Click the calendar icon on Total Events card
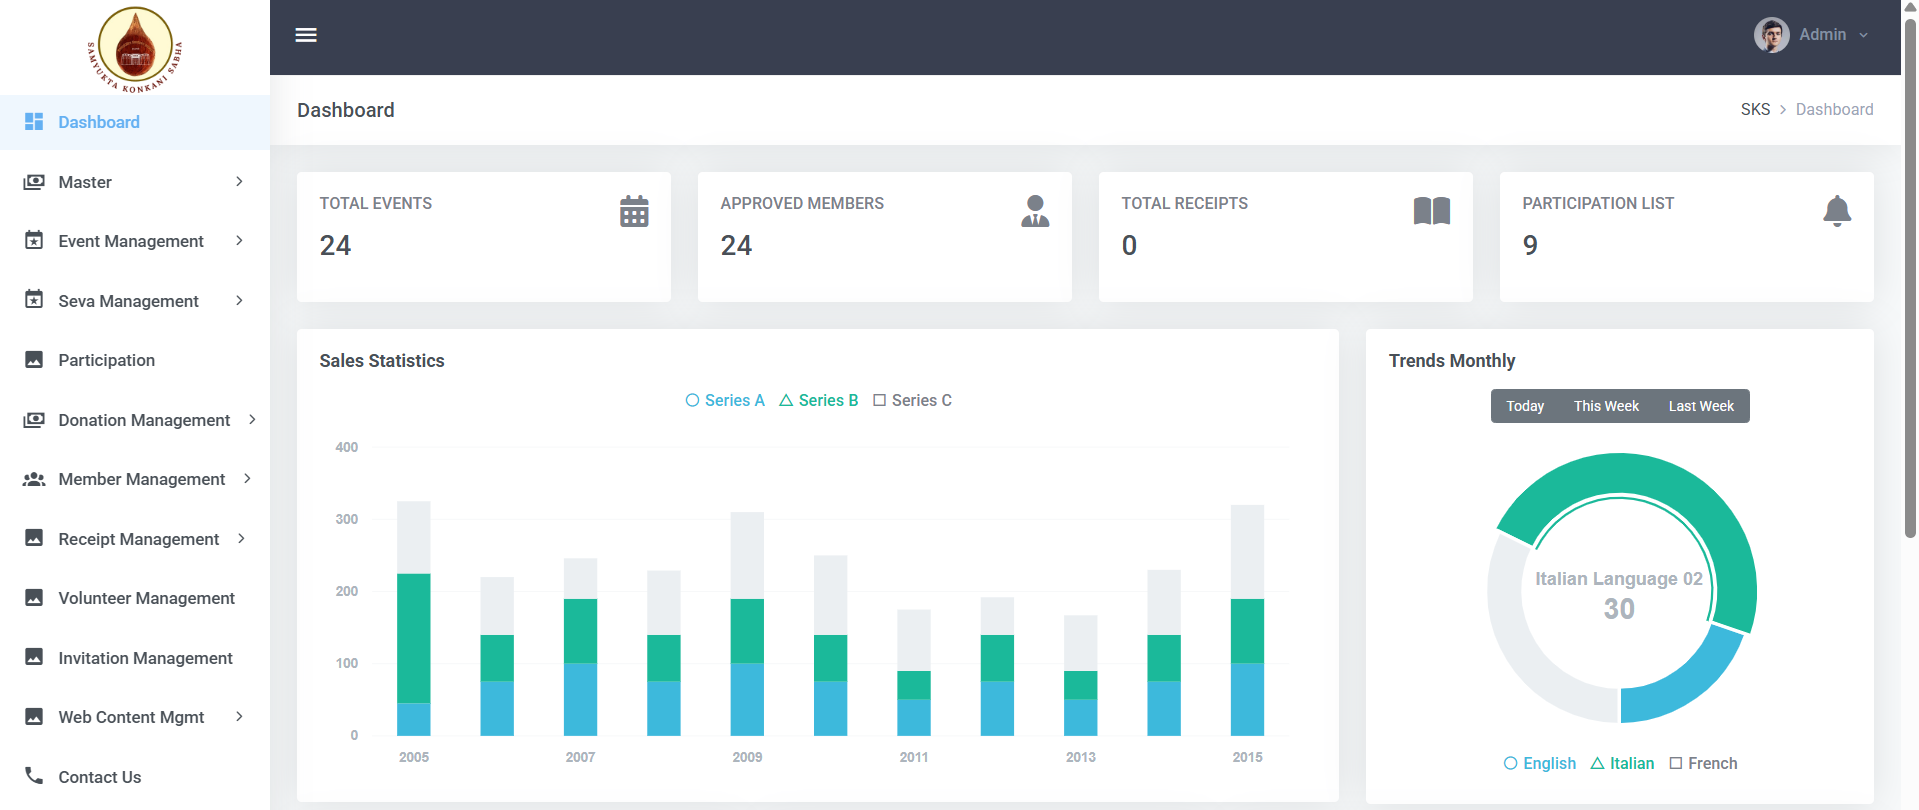 click(x=634, y=211)
